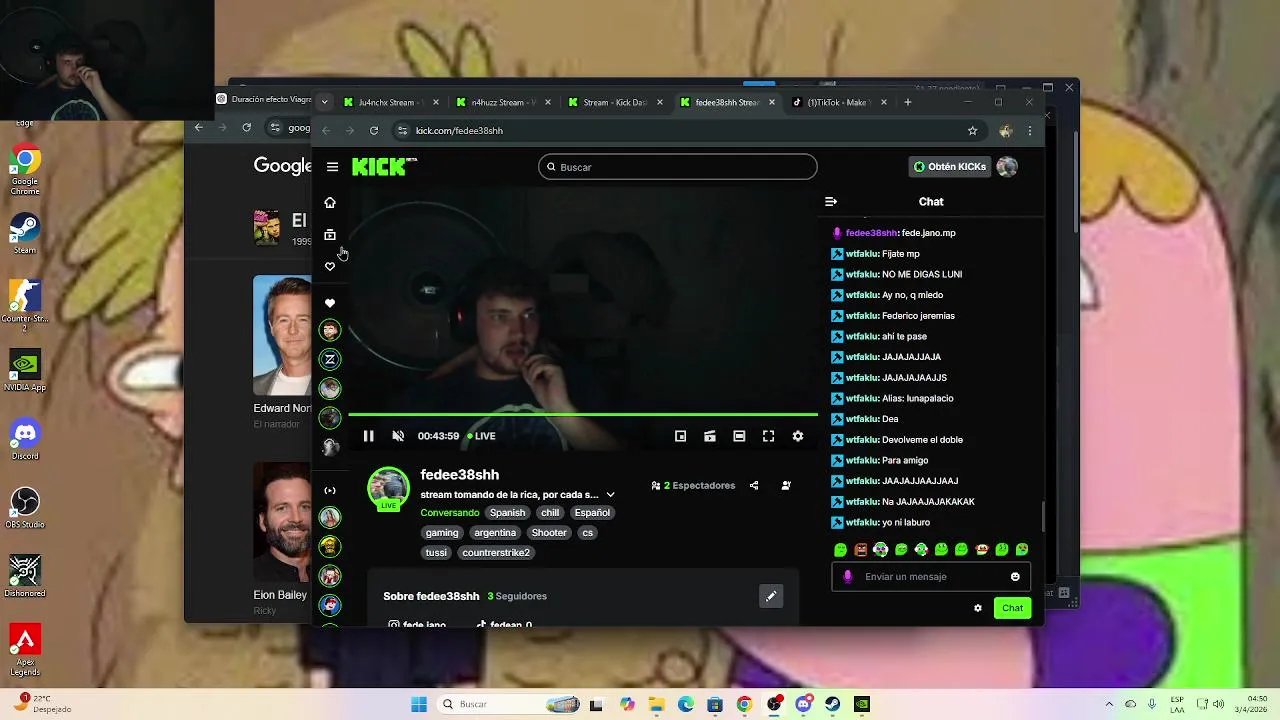Viewport: 1280px width, 720px height.
Task: Collapse the chat panel with the arrow icon
Action: pyautogui.click(x=830, y=201)
